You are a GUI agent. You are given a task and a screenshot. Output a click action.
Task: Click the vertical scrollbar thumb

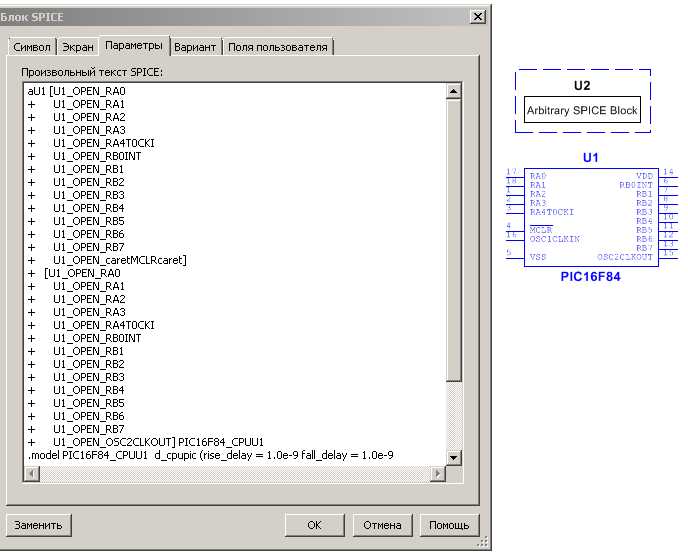pos(453,240)
